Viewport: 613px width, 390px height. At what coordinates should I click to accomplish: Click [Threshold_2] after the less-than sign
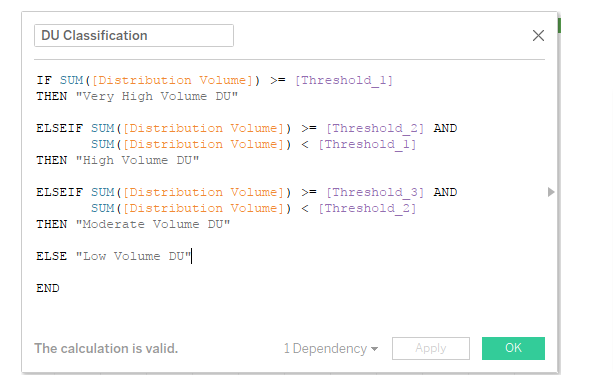367,209
